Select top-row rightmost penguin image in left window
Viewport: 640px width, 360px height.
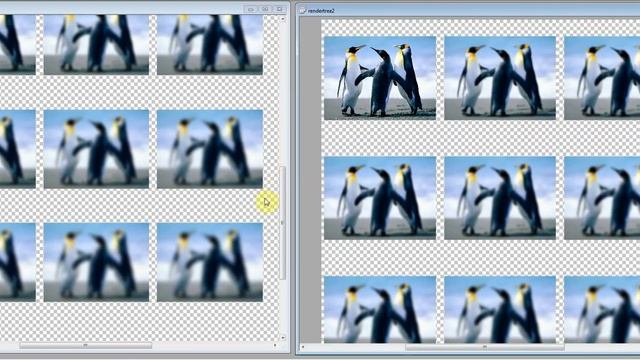click(x=210, y=45)
